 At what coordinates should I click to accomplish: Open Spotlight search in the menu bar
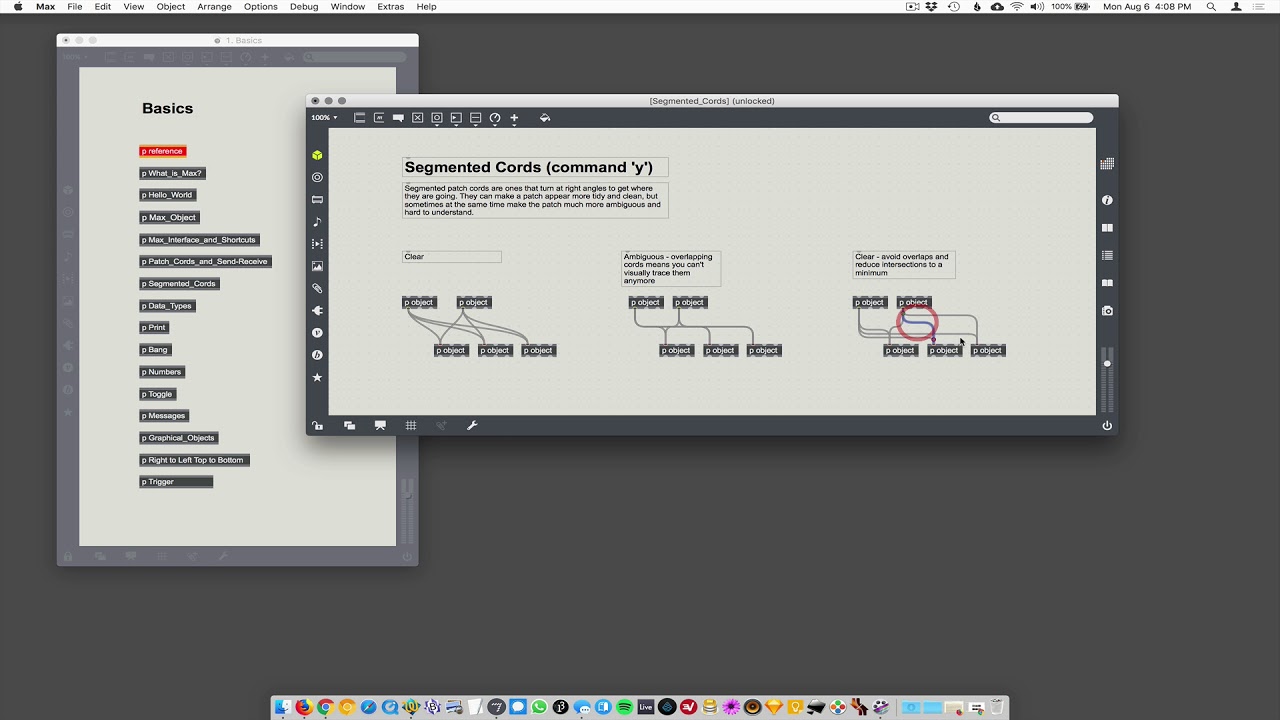(x=1211, y=7)
